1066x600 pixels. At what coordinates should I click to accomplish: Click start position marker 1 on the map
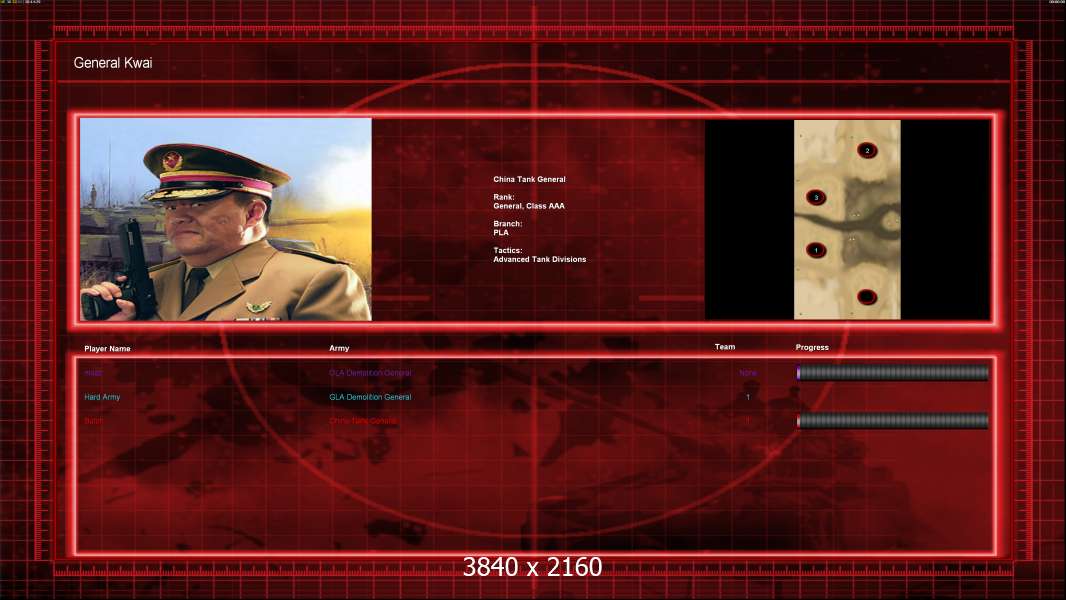click(x=816, y=250)
